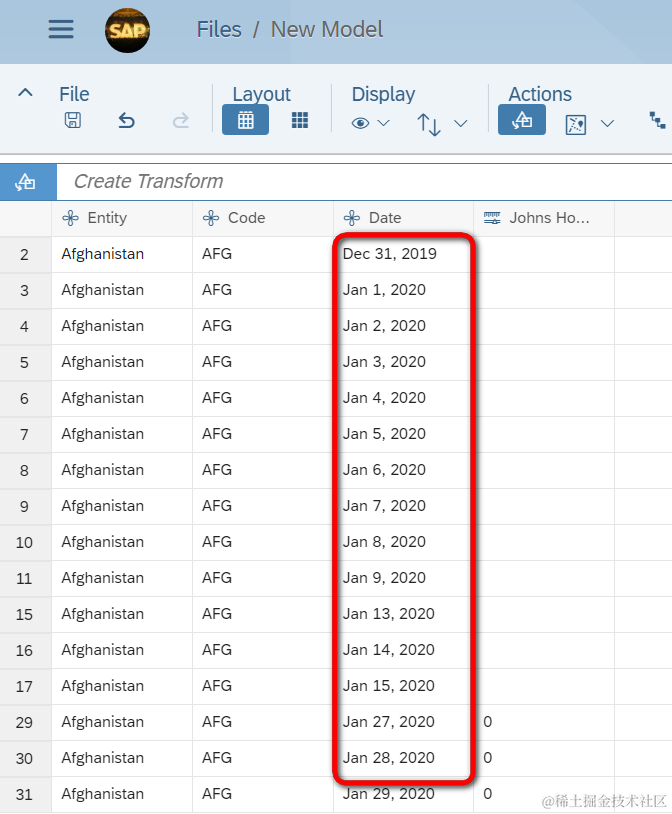Viewport: 672px width, 814px height.
Task: Click the dimension icon beside Code
Action: point(211,218)
